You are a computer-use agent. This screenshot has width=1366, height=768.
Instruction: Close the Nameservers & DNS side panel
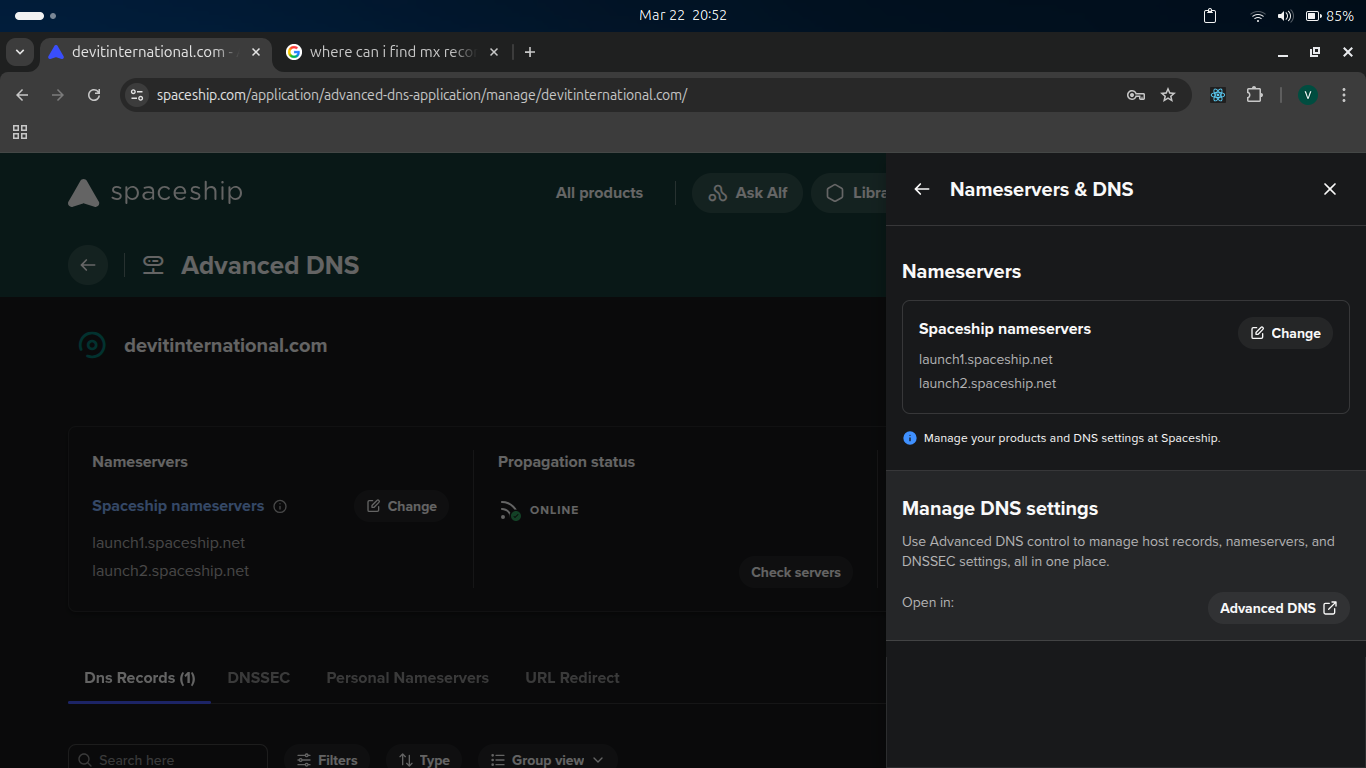pos(1329,189)
